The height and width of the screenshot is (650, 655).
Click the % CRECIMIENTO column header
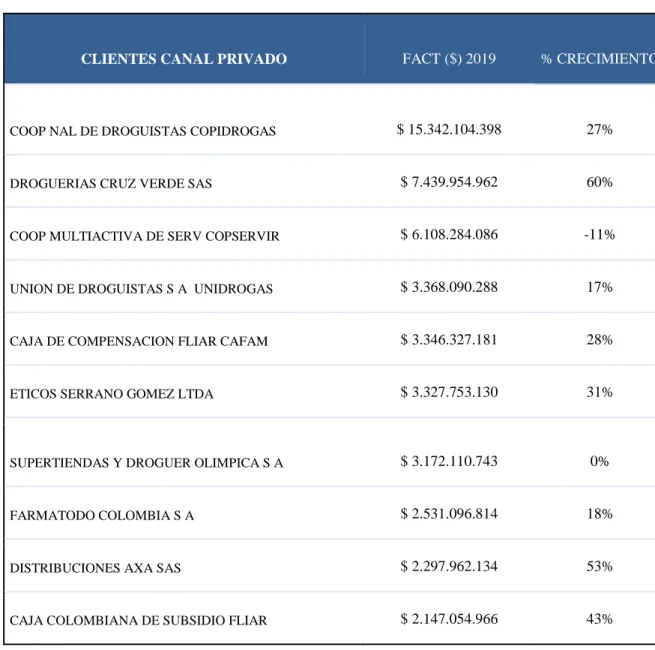coord(598,59)
